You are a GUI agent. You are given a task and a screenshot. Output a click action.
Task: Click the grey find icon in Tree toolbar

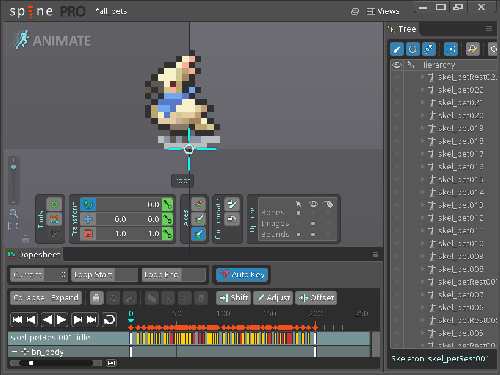tap(473, 49)
